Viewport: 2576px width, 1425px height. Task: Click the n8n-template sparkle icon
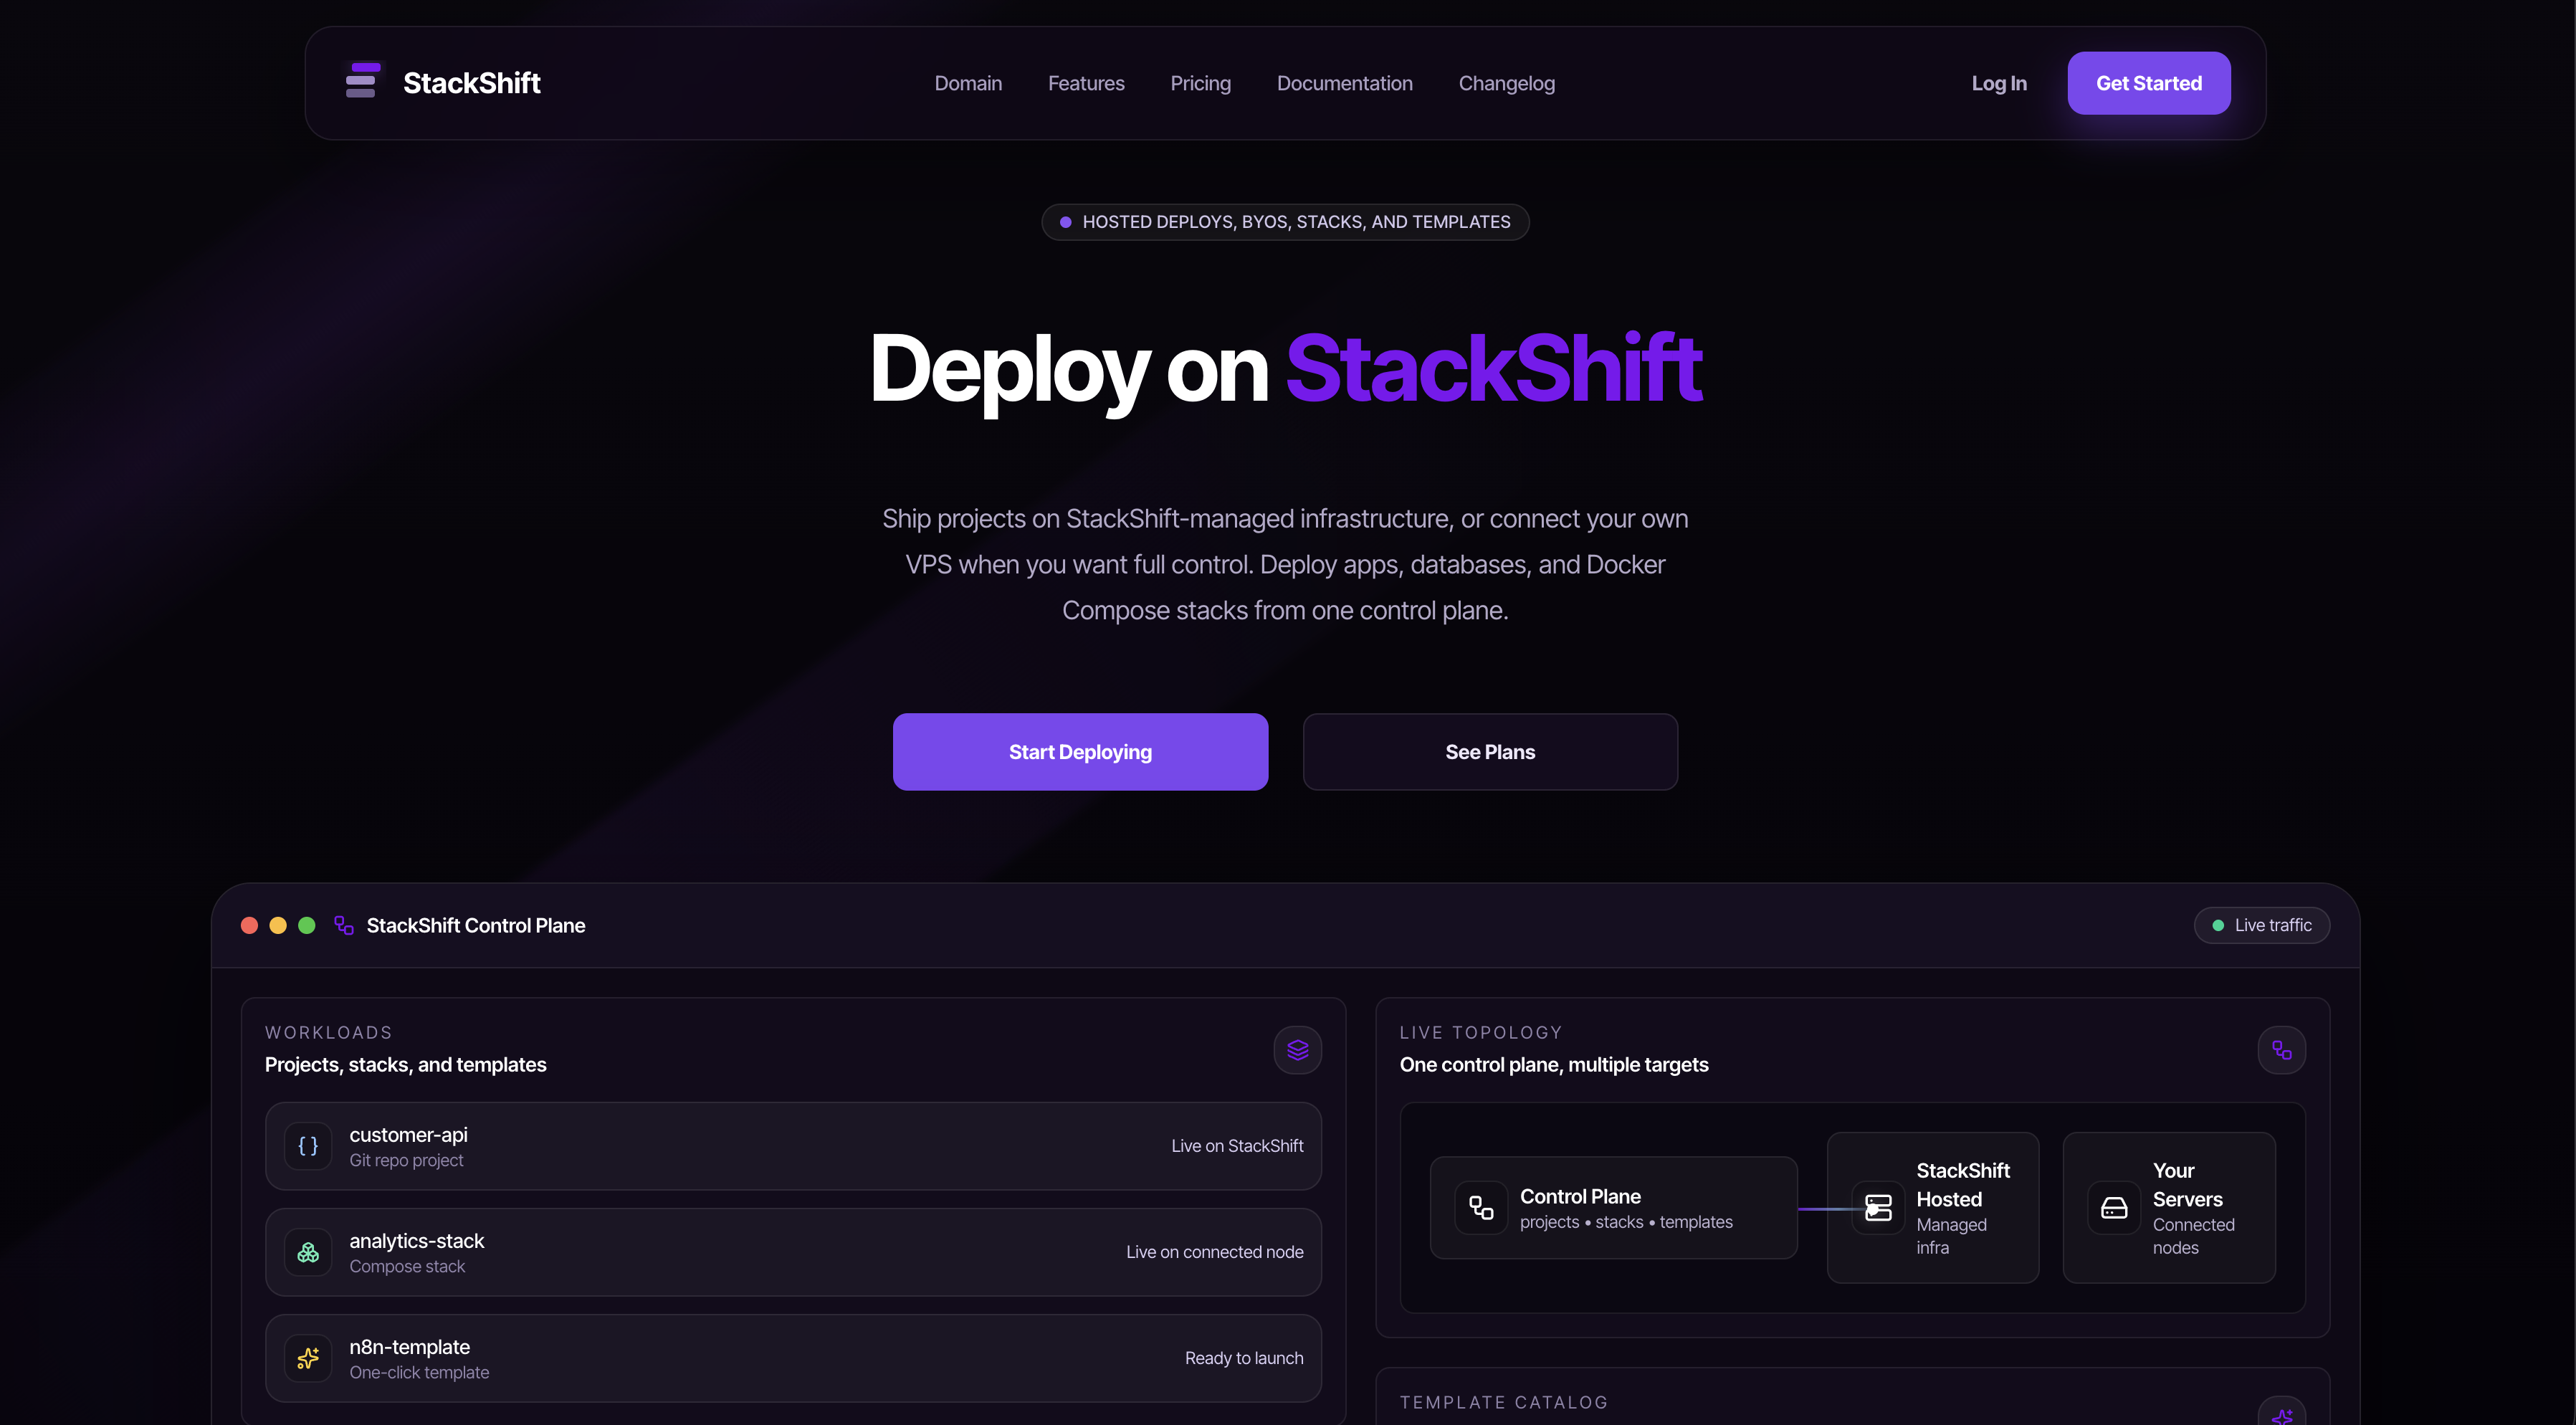[x=308, y=1357]
